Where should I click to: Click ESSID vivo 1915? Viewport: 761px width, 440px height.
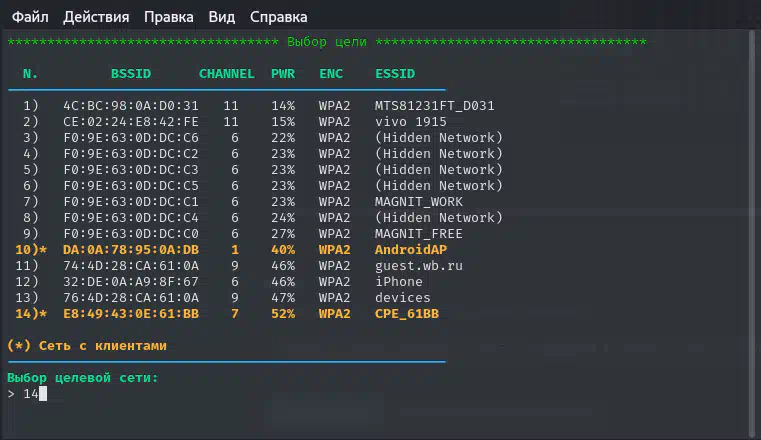click(411, 122)
